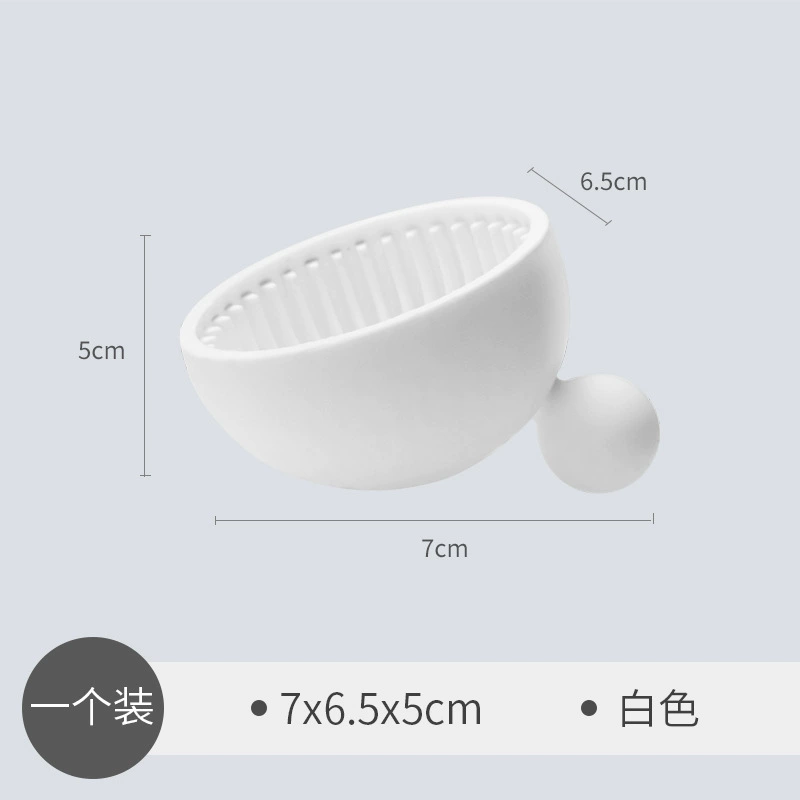This screenshot has width=800, height=800.
Task: Click the bullet dot before 白色
Action: pyautogui.click(x=589, y=708)
